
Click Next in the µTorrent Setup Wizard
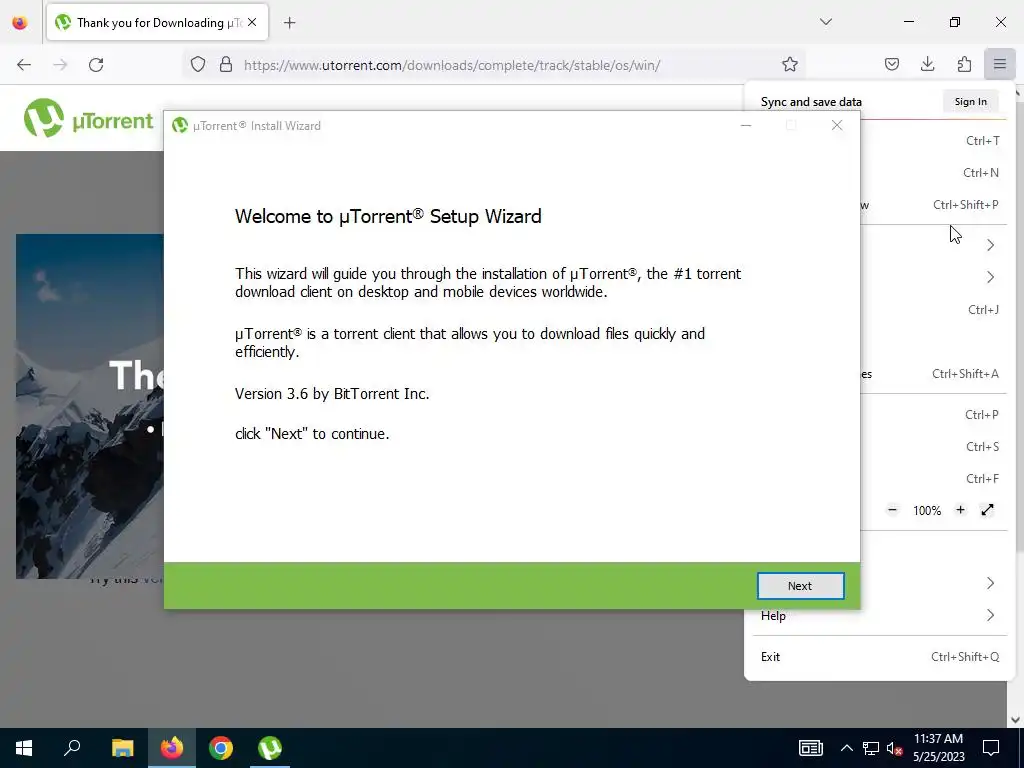(x=800, y=586)
